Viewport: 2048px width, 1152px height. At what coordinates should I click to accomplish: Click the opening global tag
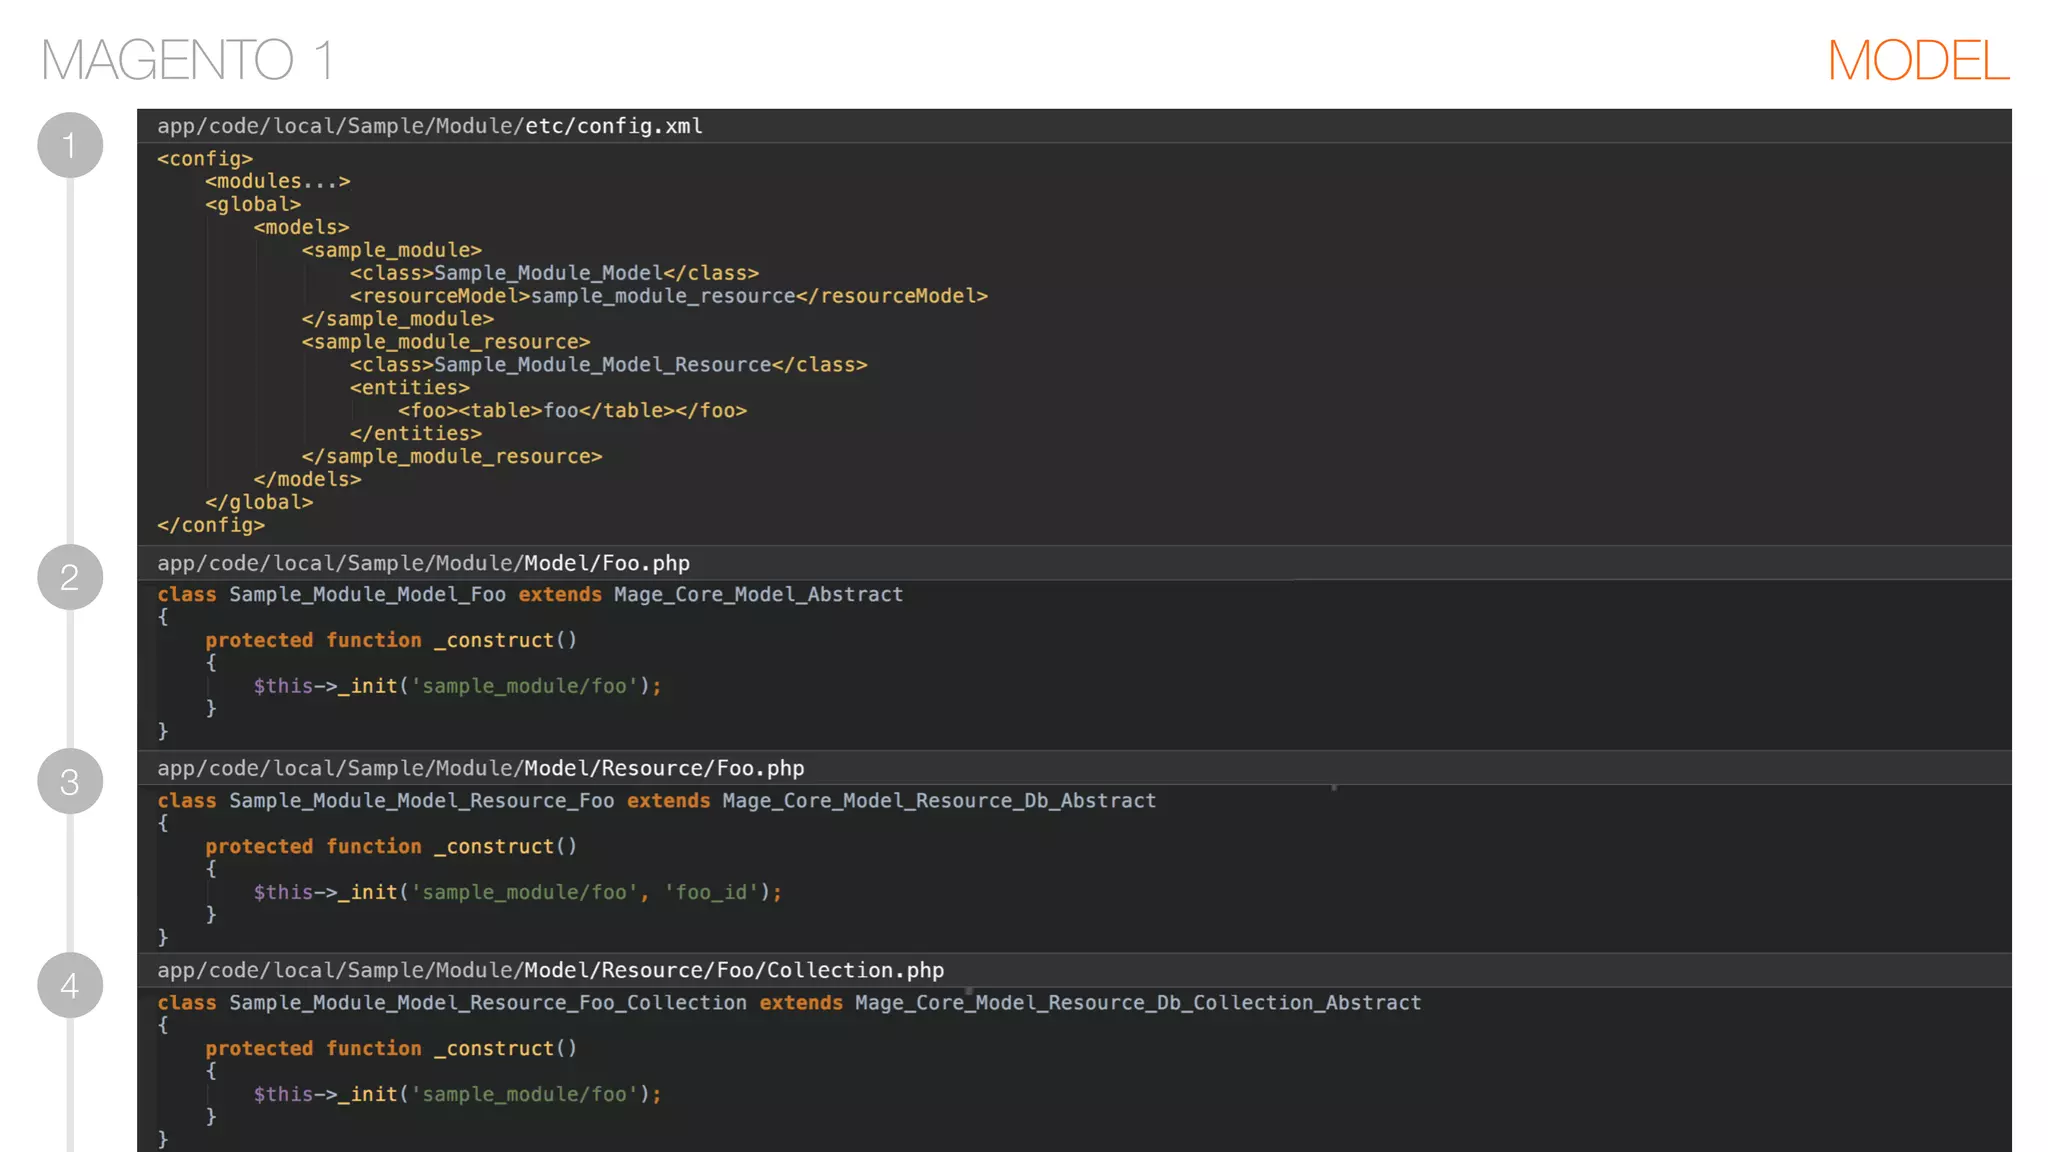[x=253, y=204]
